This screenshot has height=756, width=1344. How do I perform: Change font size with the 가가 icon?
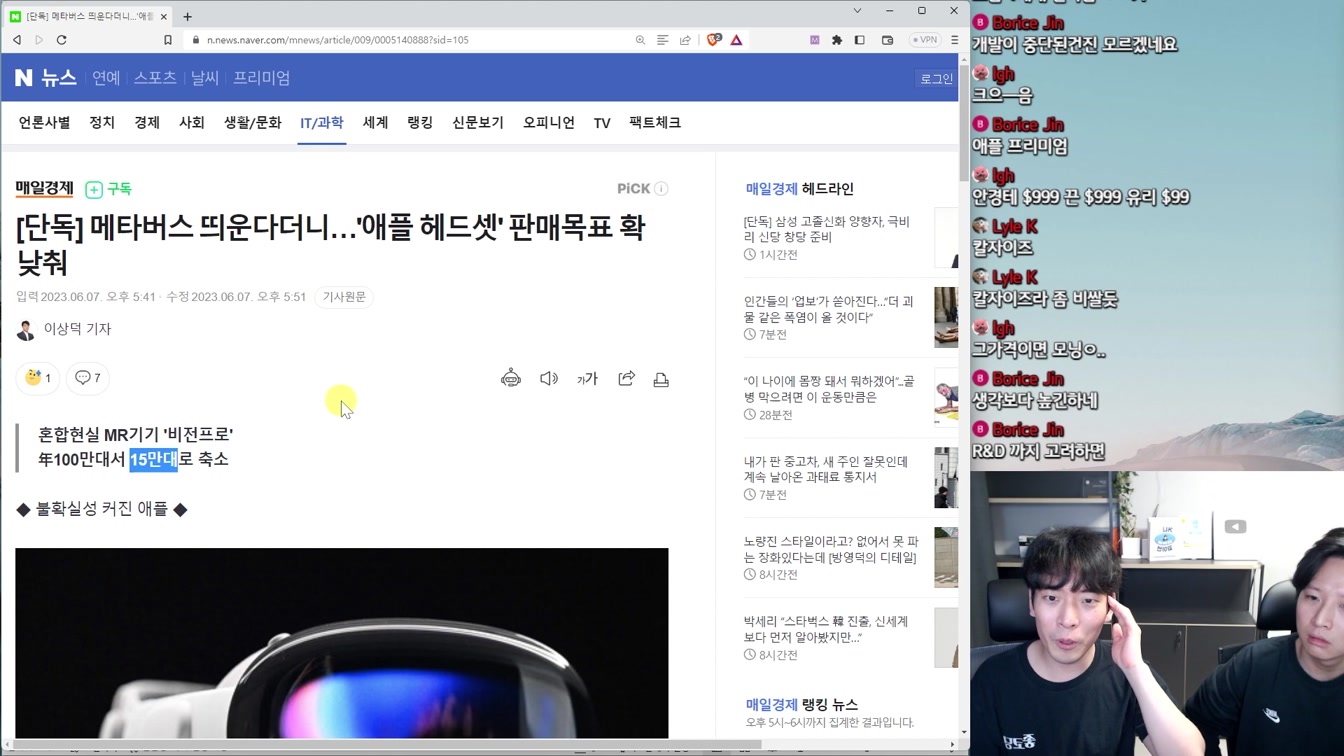click(587, 379)
